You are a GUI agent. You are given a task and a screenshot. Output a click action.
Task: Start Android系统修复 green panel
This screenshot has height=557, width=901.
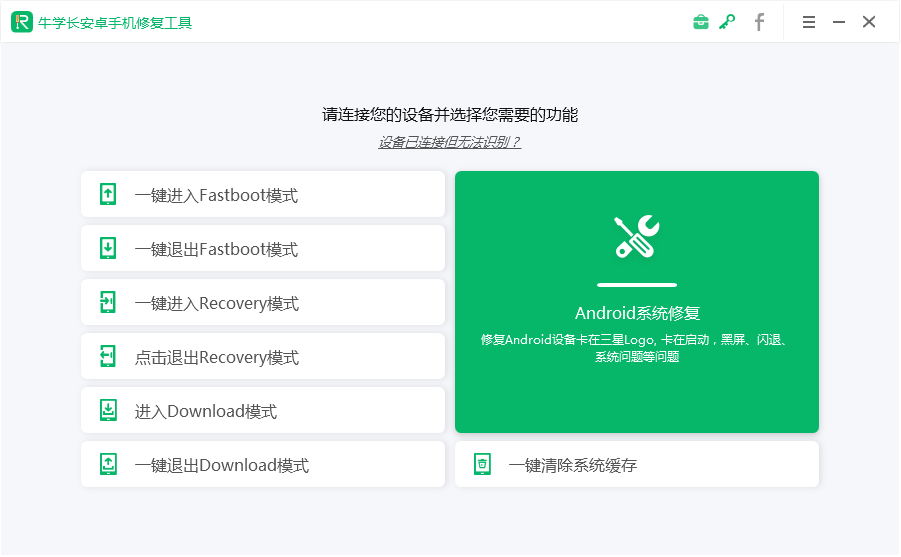[637, 302]
